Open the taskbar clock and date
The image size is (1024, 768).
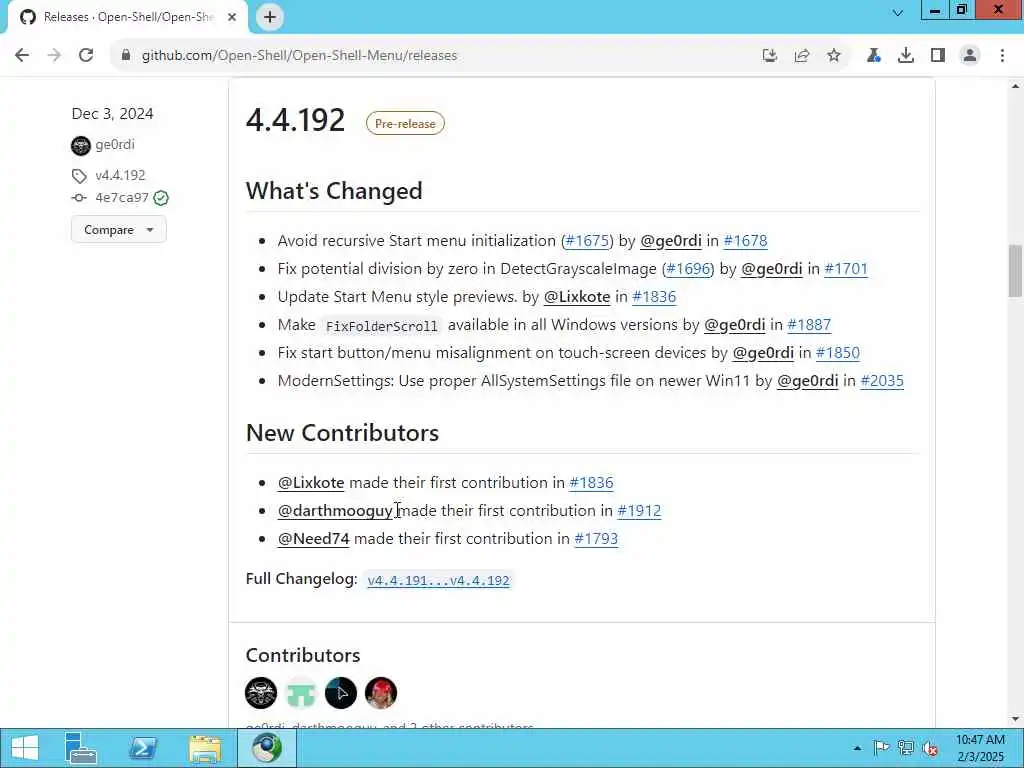[980, 748]
